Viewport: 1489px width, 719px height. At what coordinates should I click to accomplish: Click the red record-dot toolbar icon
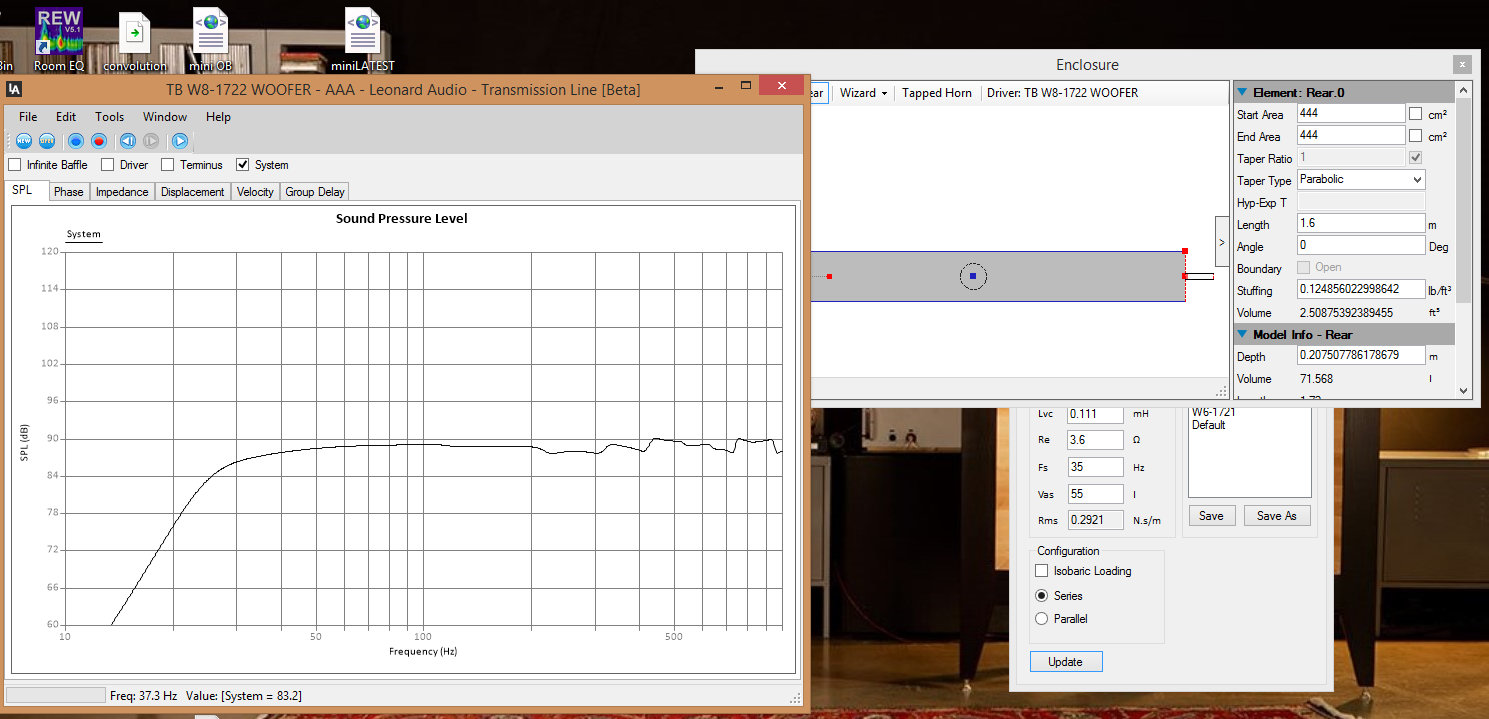pyautogui.click(x=99, y=141)
